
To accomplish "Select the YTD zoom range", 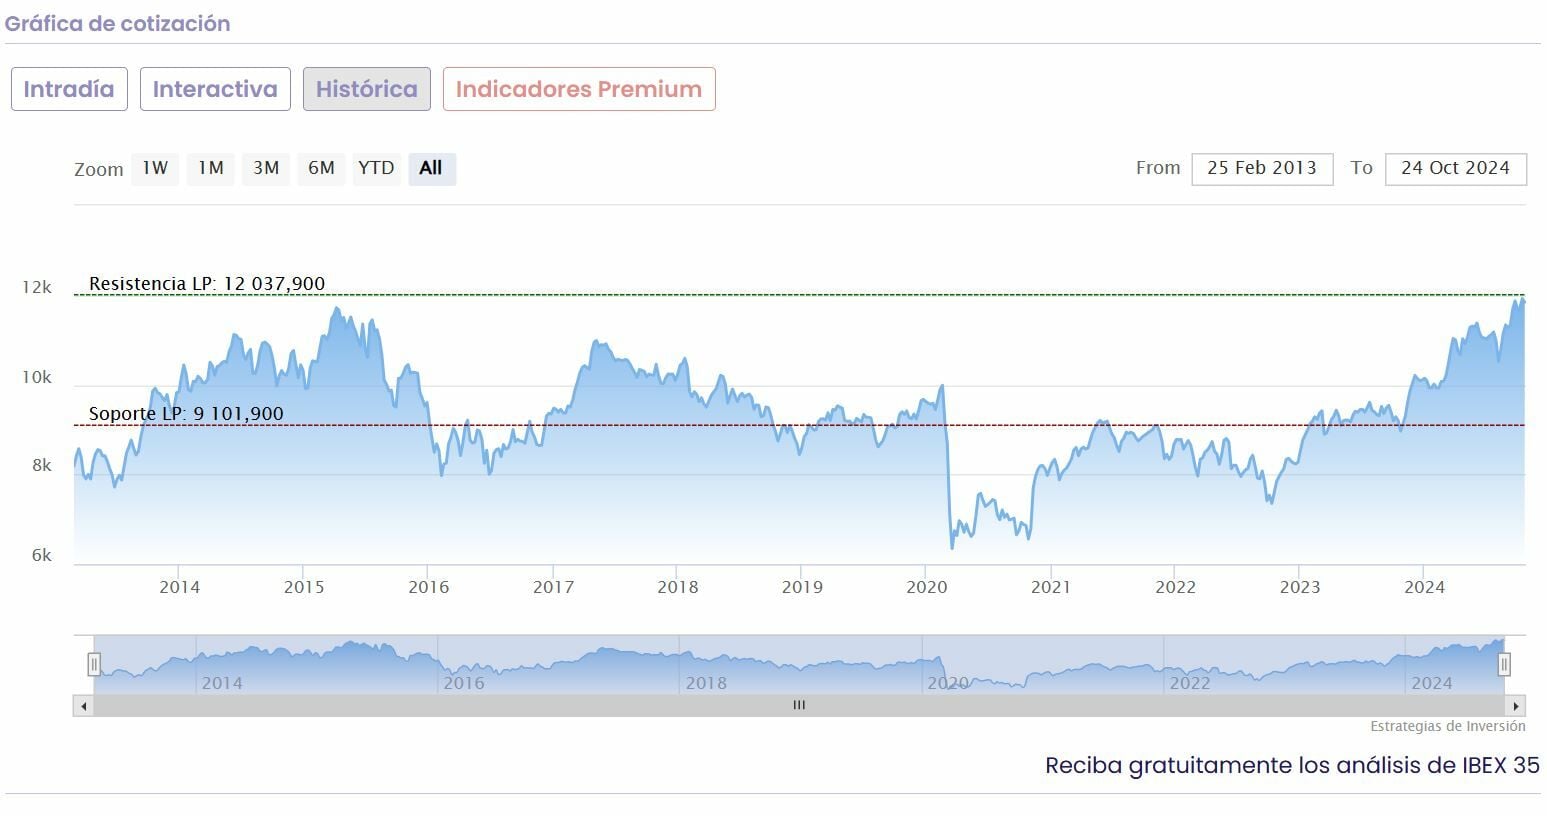I will 376,168.
